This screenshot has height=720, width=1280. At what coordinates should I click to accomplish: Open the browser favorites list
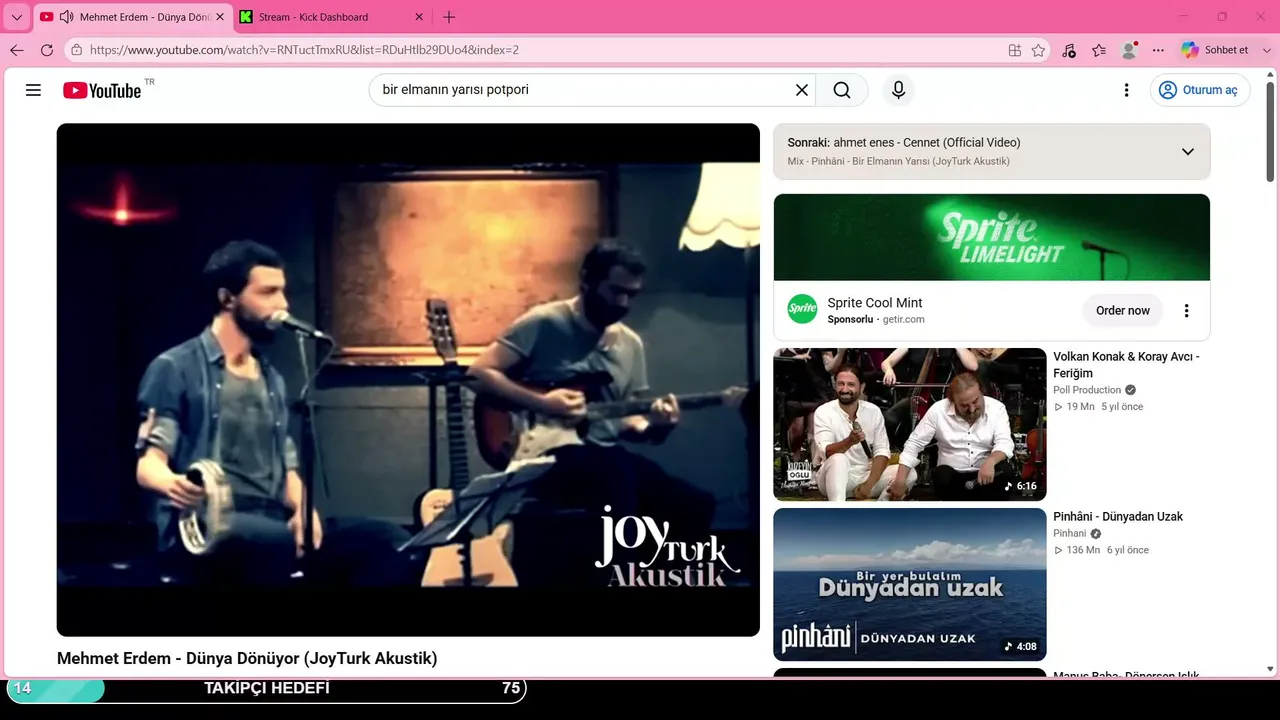[x=1099, y=50]
